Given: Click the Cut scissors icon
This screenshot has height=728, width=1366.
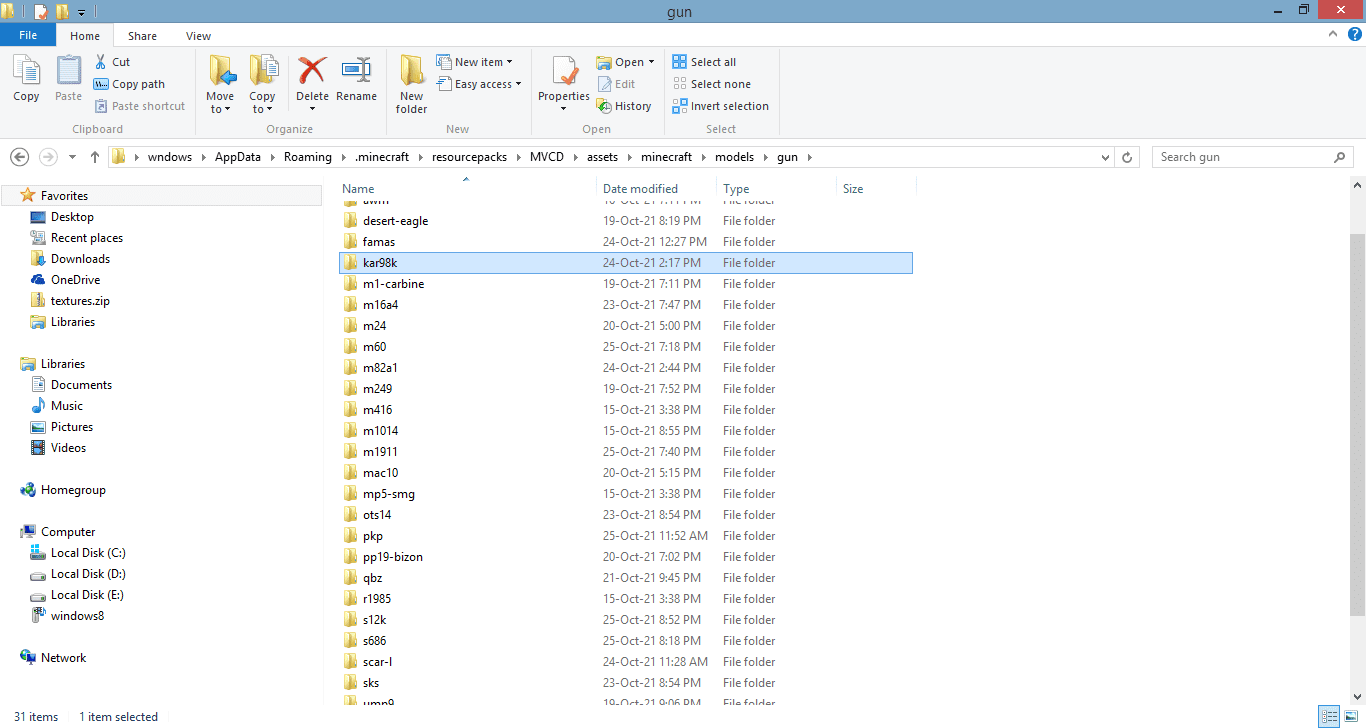Looking at the screenshot, I should coord(101,62).
